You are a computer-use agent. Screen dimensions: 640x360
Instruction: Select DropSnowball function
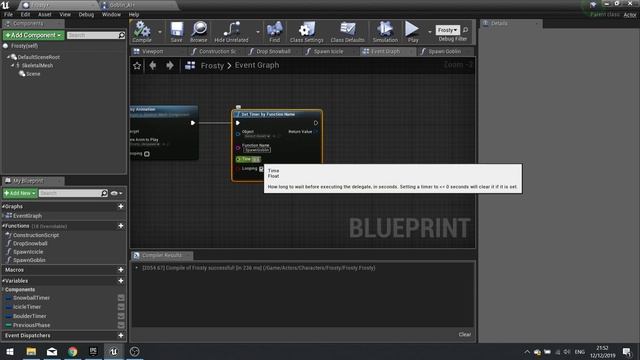(x=30, y=244)
